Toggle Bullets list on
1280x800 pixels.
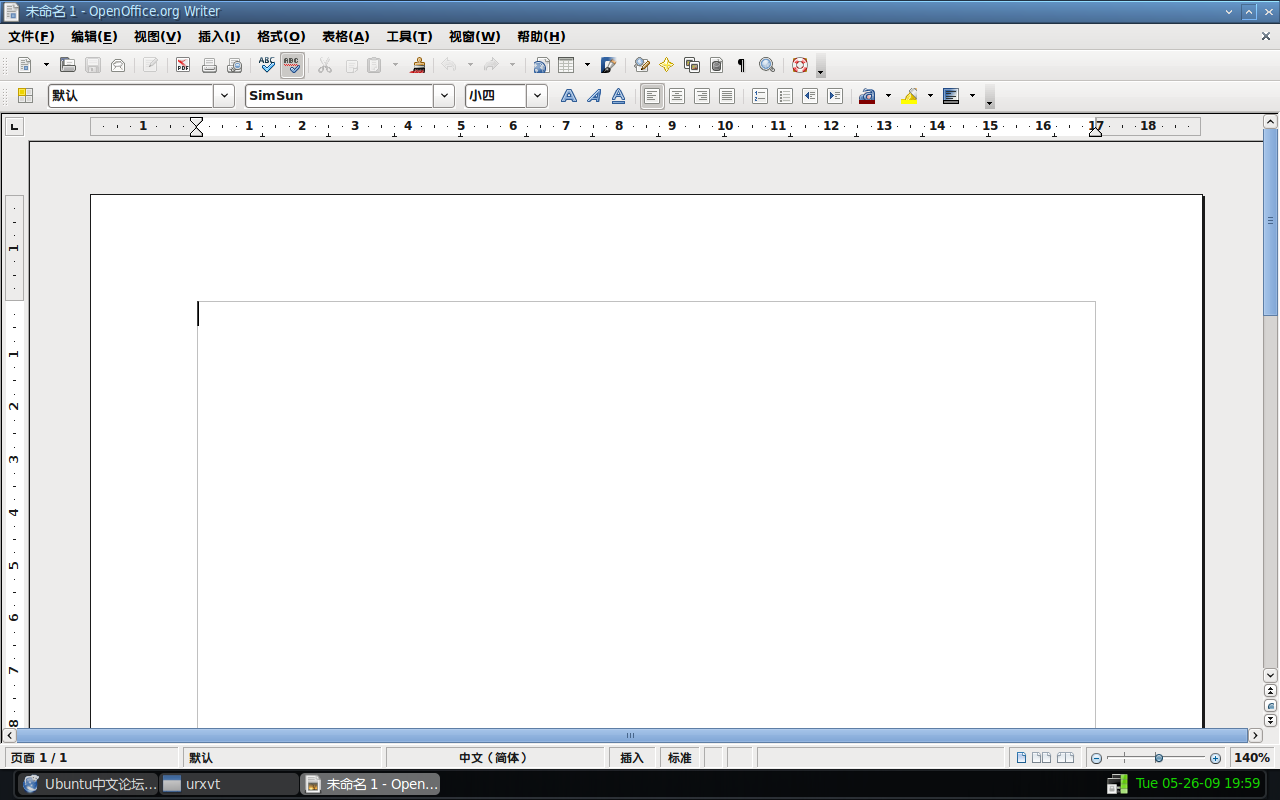[785, 96]
